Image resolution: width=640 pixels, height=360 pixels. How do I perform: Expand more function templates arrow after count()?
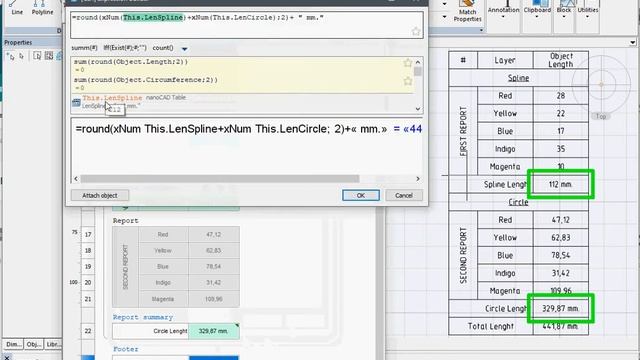[x=184, y=49]
